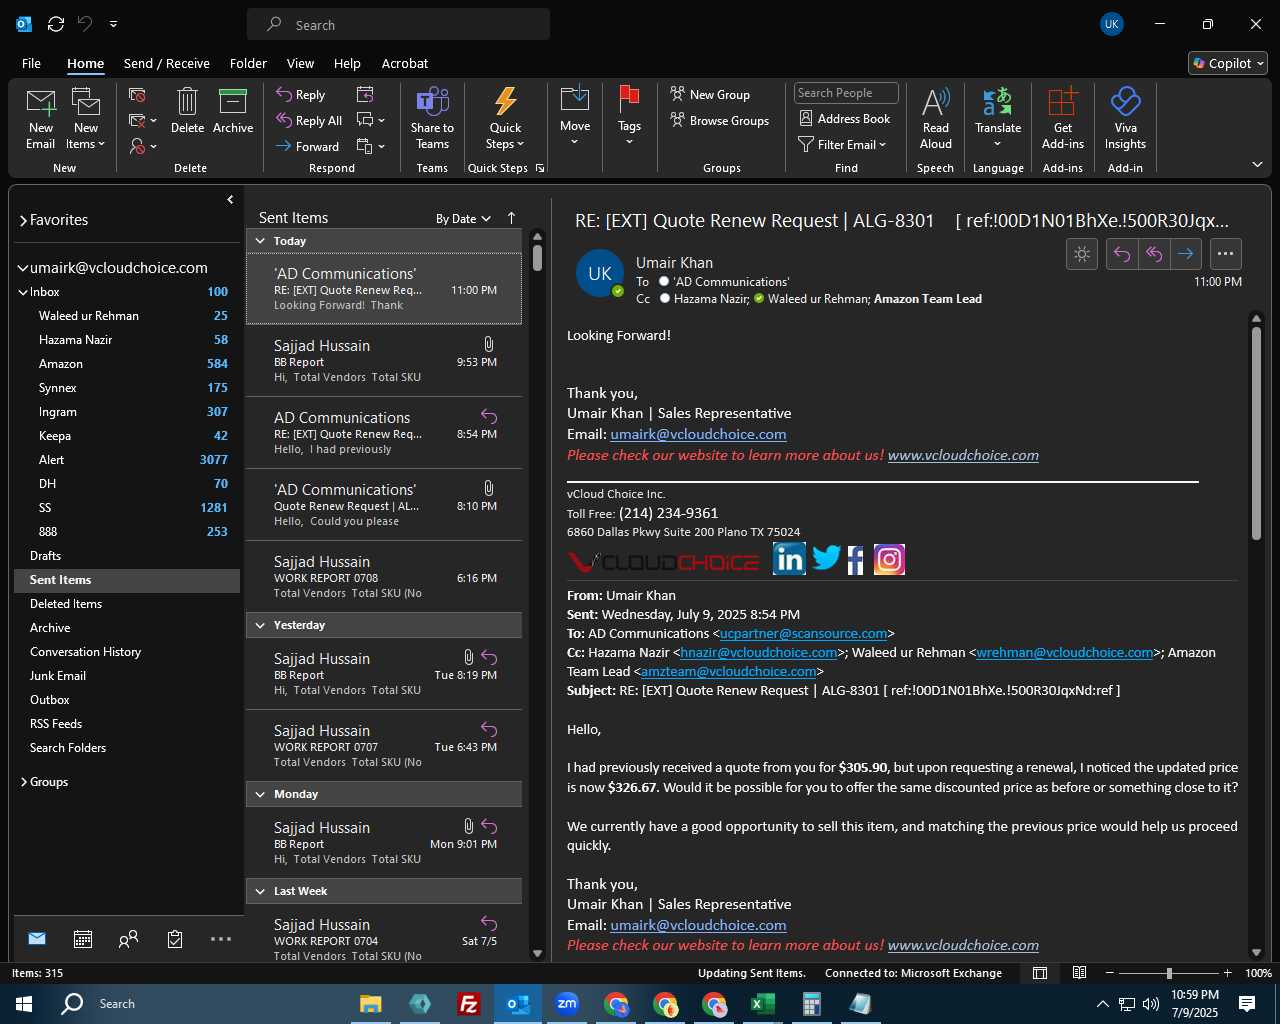Open People contacts in navigation bar
This screenshot has height=1024, width=1280.
click(x=128, y=939)
